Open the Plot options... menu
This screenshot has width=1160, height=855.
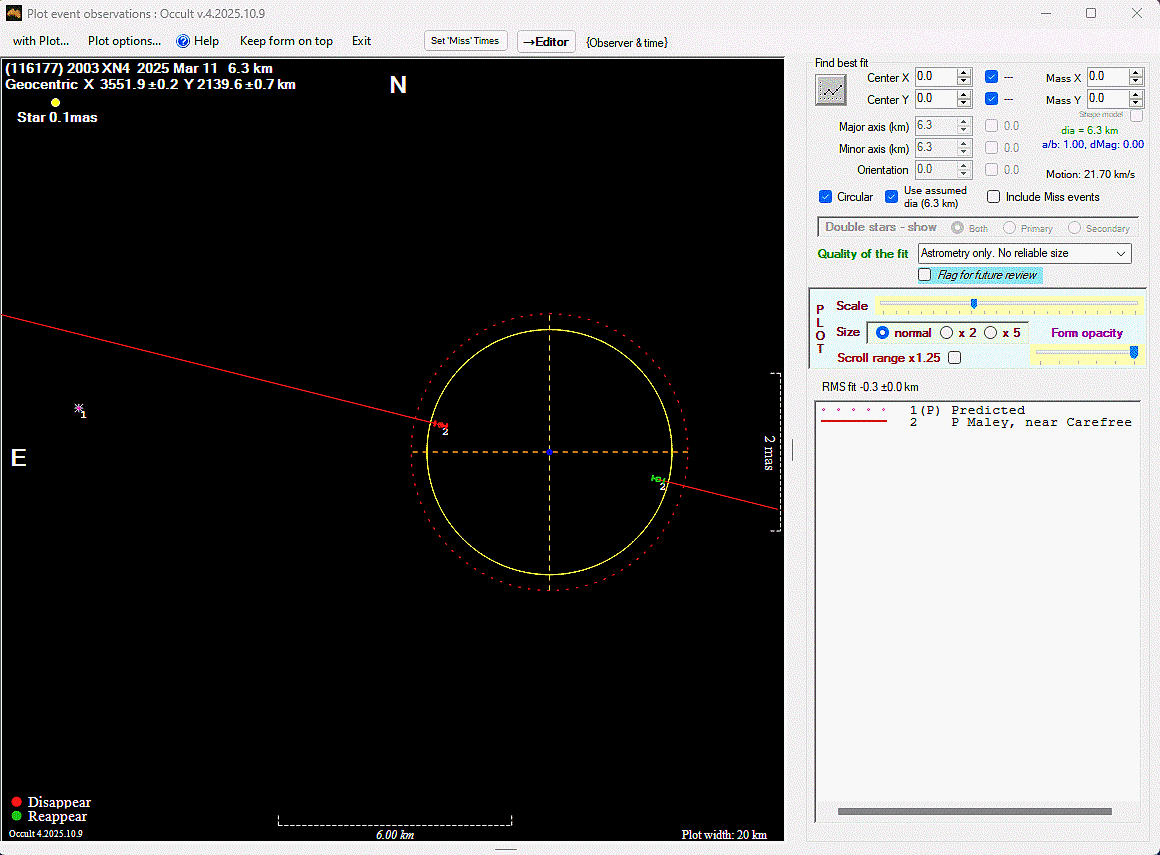coord(124,41)
